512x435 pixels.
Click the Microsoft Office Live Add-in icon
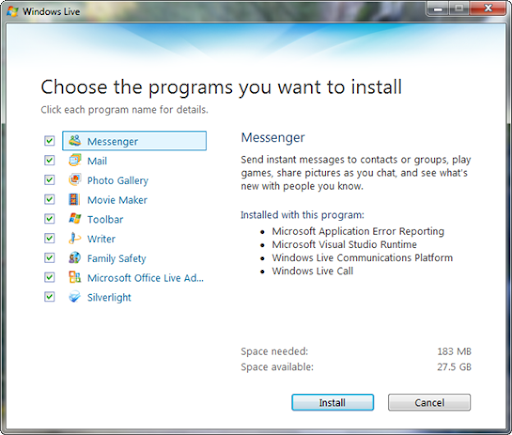[75, 277]
